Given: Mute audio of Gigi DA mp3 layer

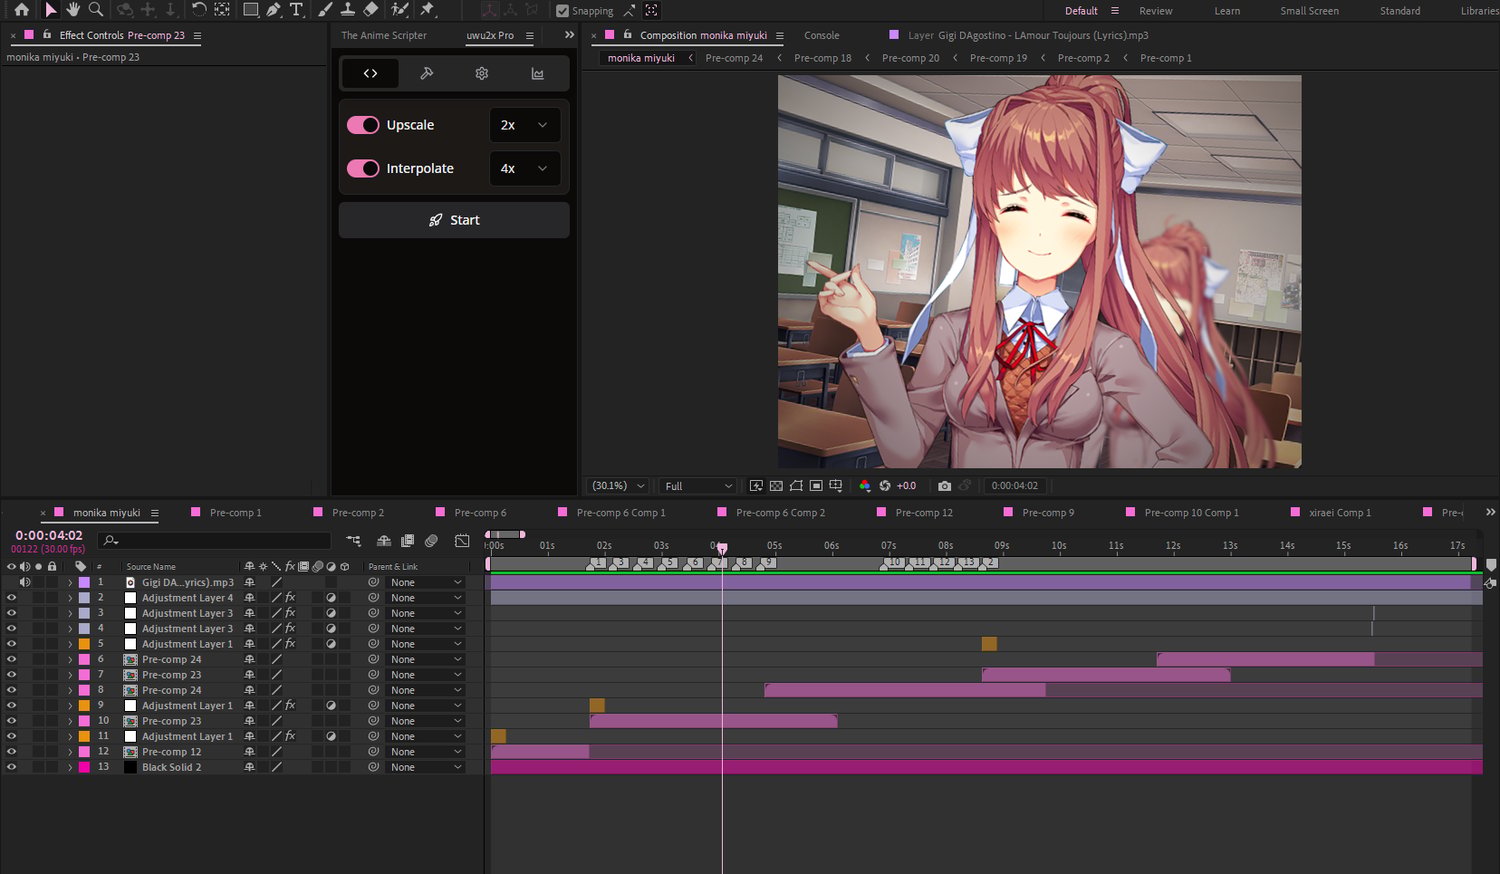Looking at the screenshot, I should [25, 582].
